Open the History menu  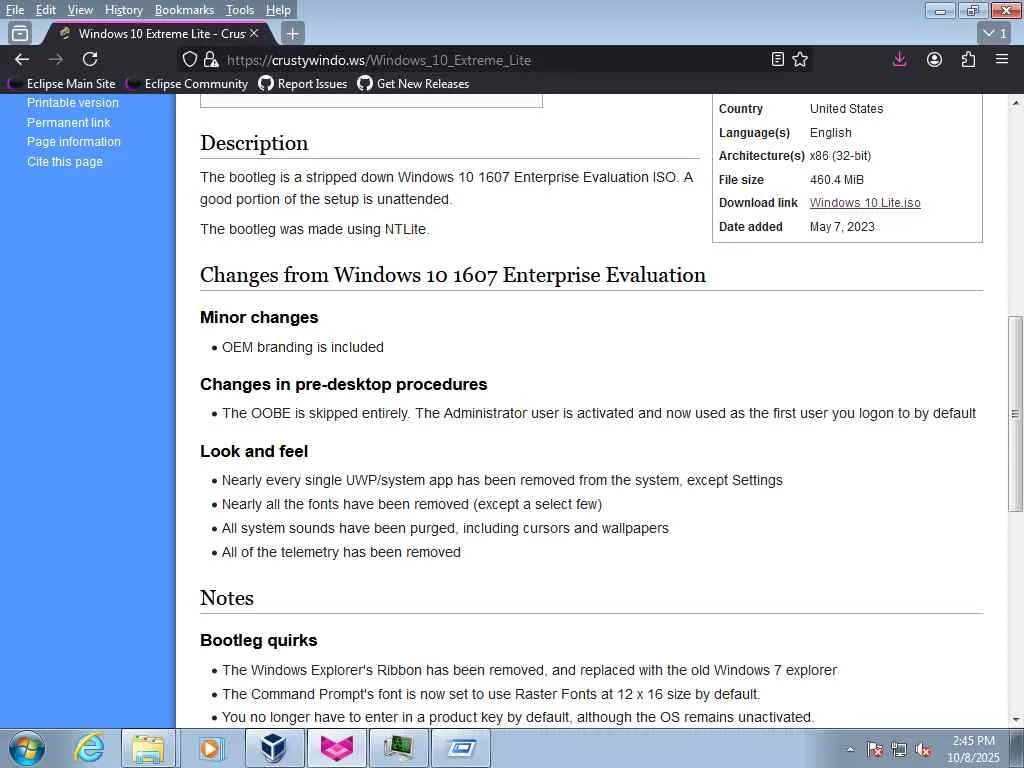123,10
